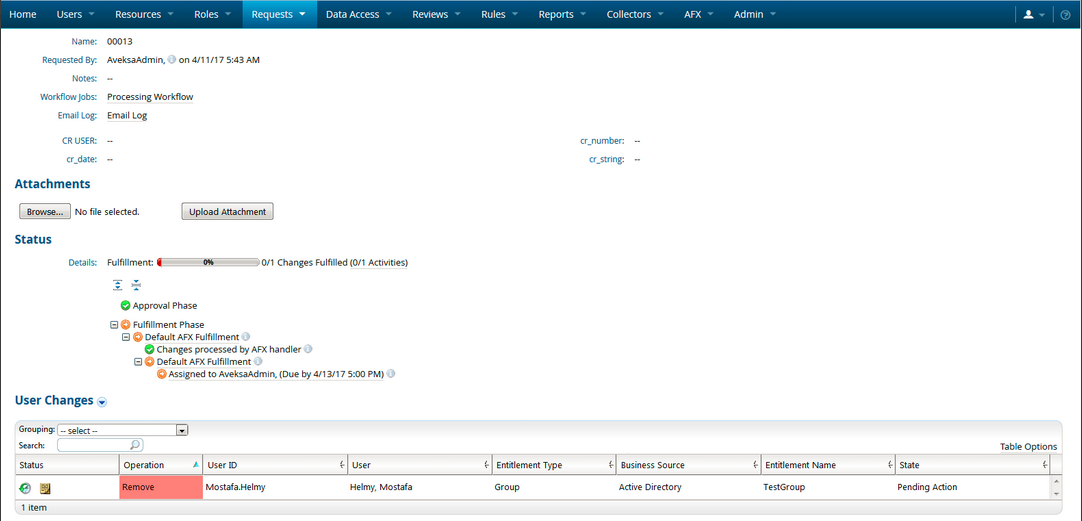Viewport: 1082px width, 521px height.
Task: Click Assigned to AveksaAdmin due date link
Action: pyautogui.click(x=276, y=374)
